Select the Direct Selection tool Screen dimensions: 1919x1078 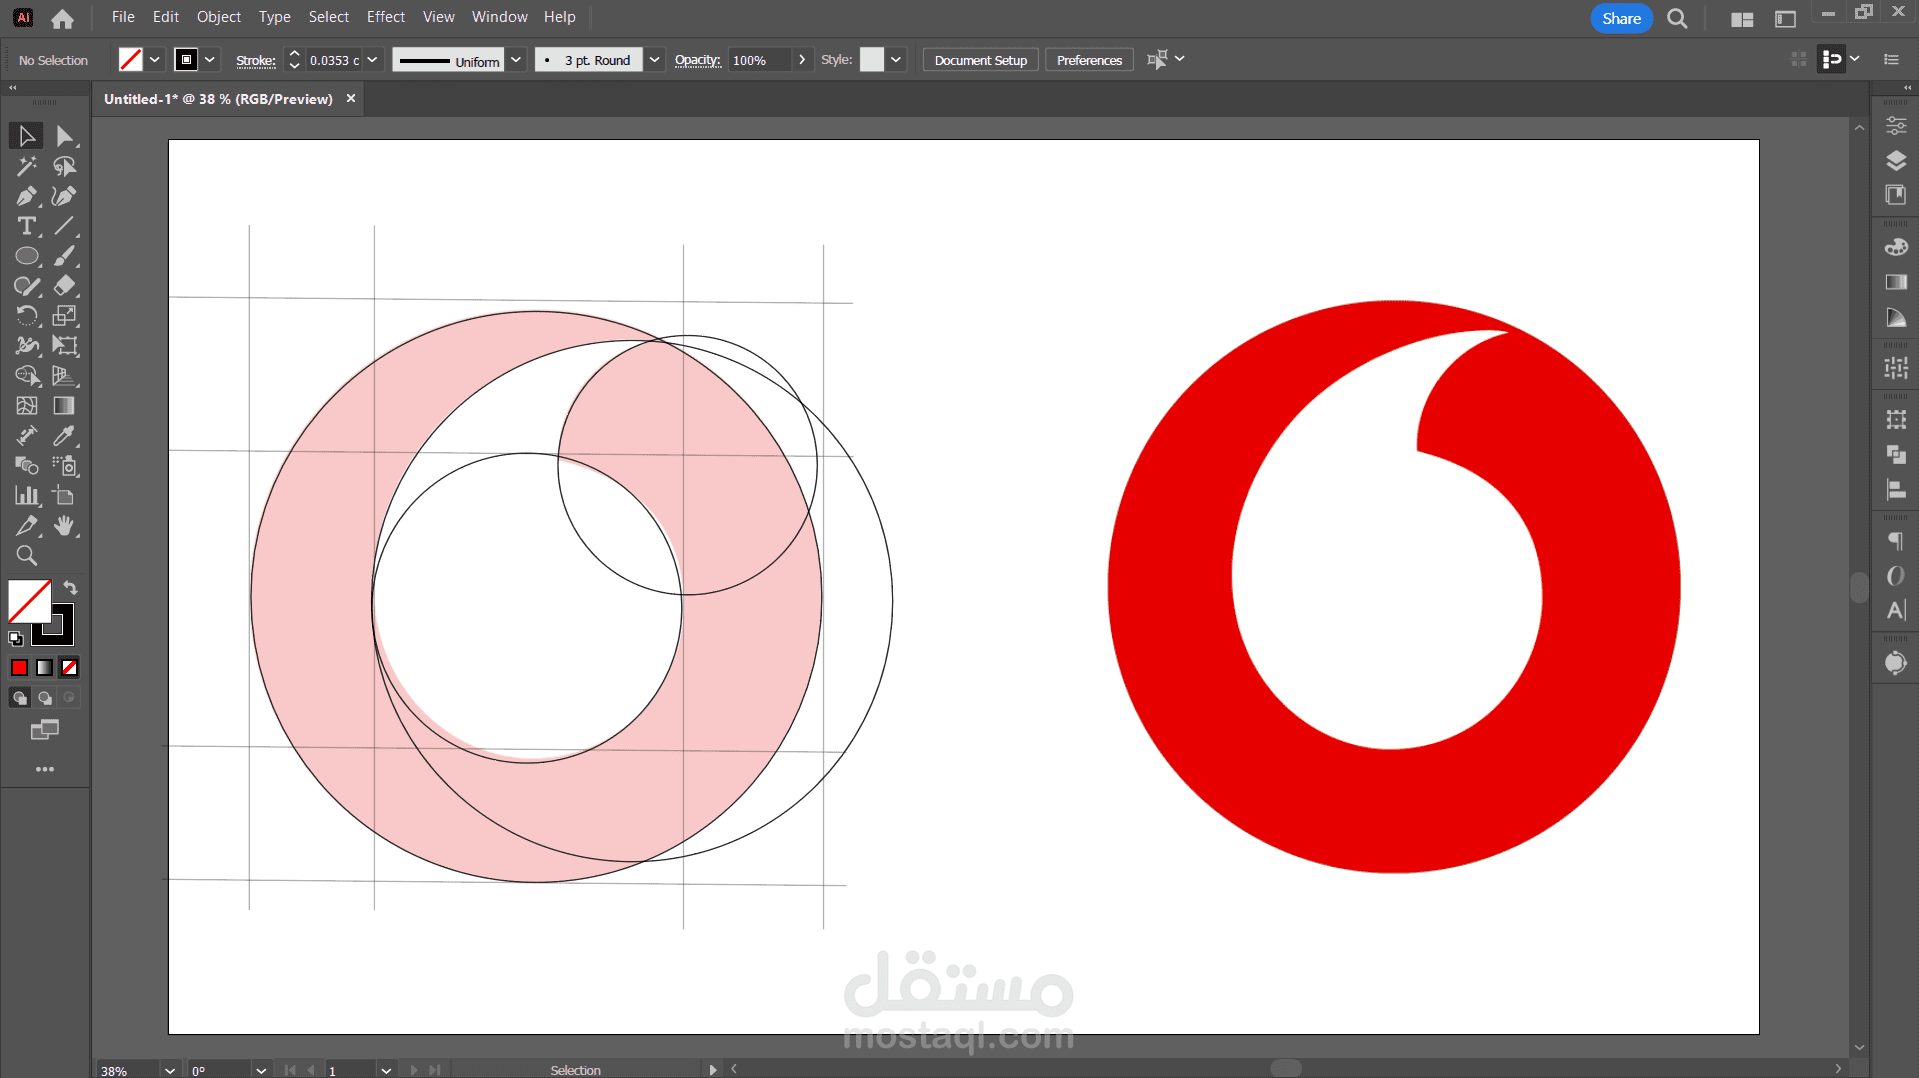point(65,136)
